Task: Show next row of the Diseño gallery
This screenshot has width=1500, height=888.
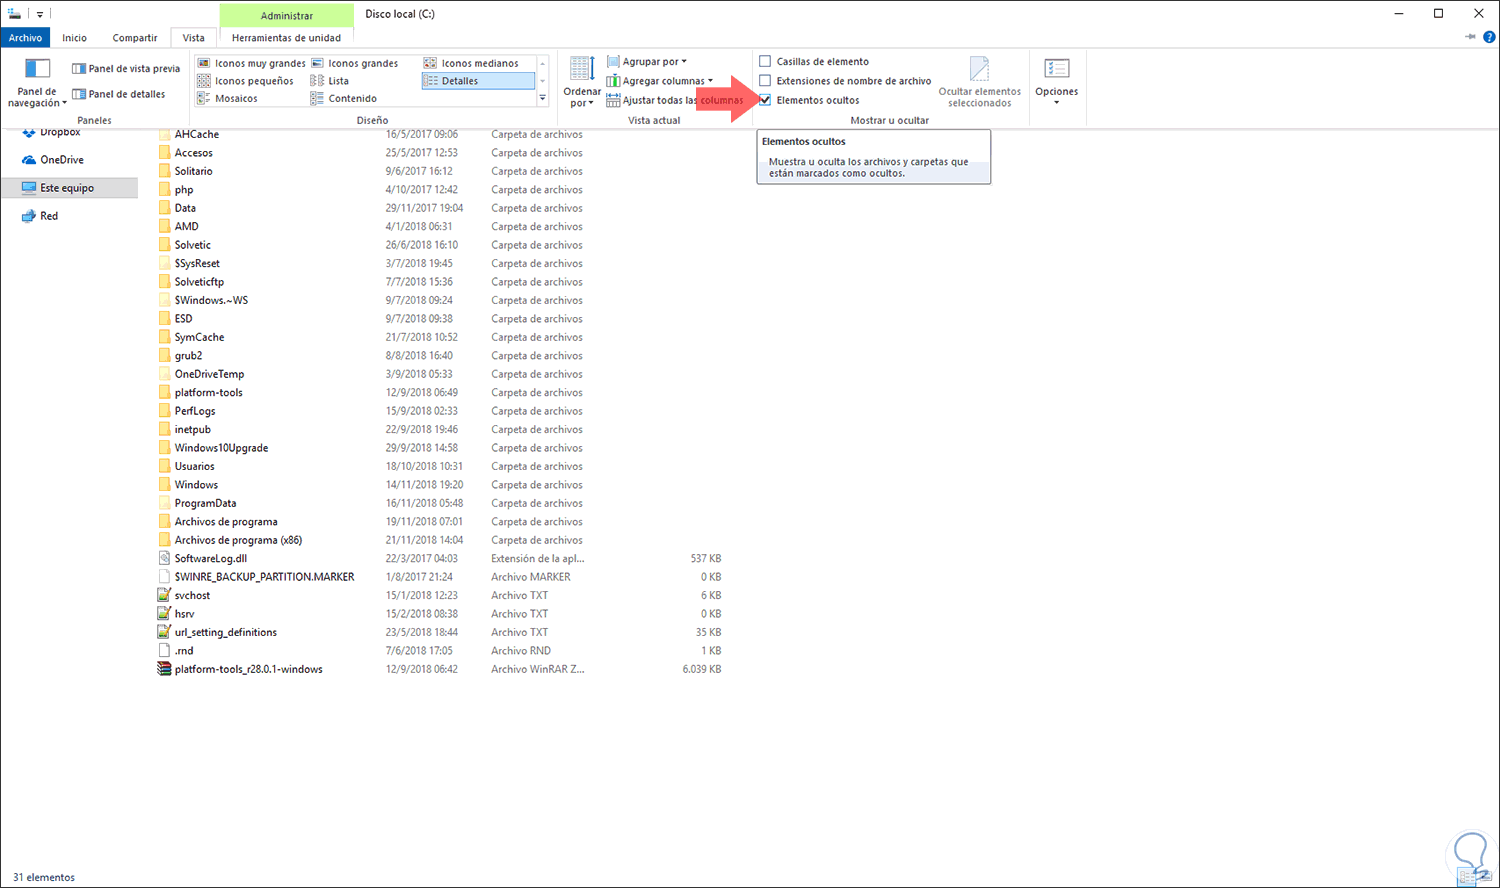Action: [543, 81]
